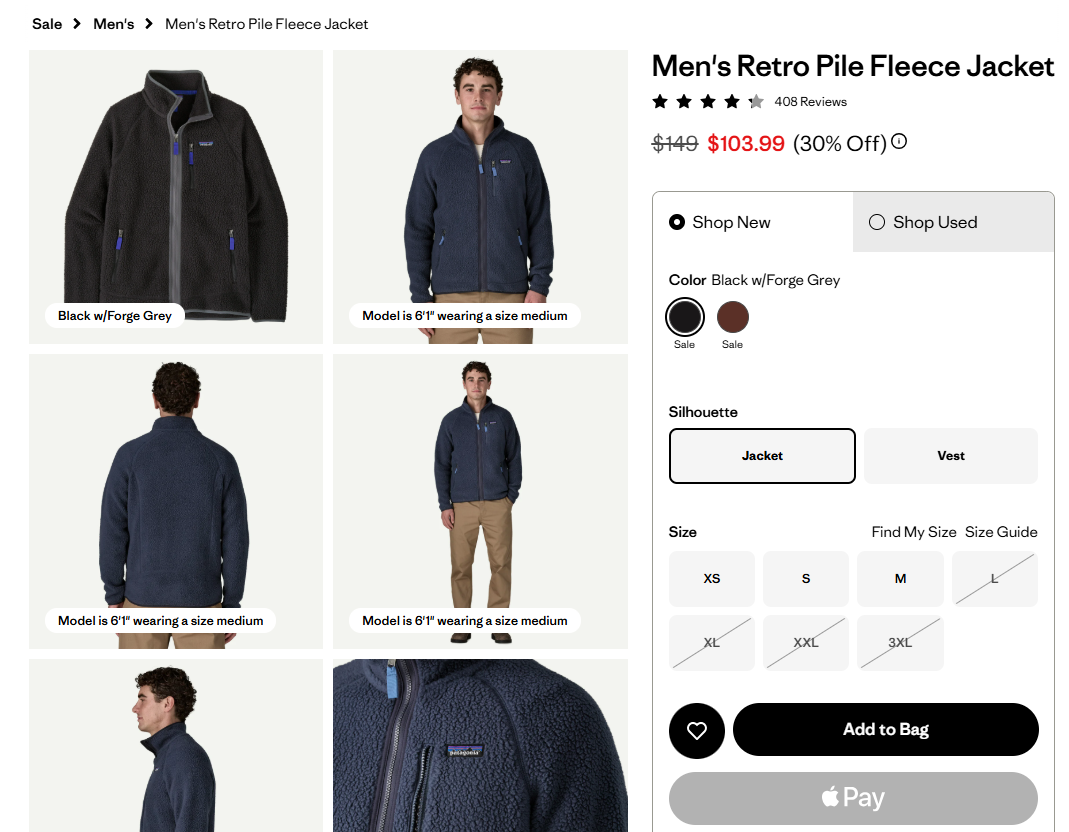The width and height of the screenshot is (1069, 832).
Task: Add jacket to wishlist with heart icon
Action: 697,731
